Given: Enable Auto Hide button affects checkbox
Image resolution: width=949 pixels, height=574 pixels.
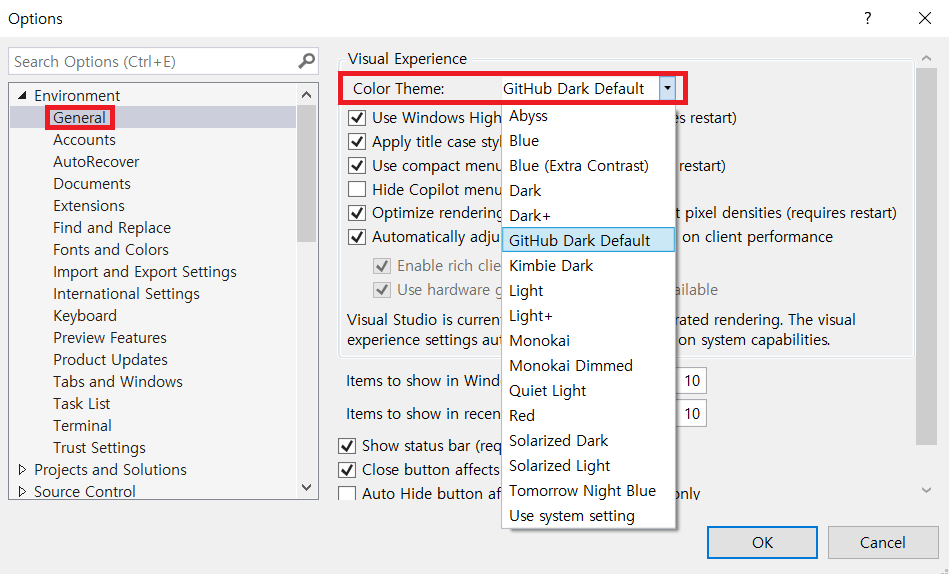Looking at the screenshot, I should (347, 493).
